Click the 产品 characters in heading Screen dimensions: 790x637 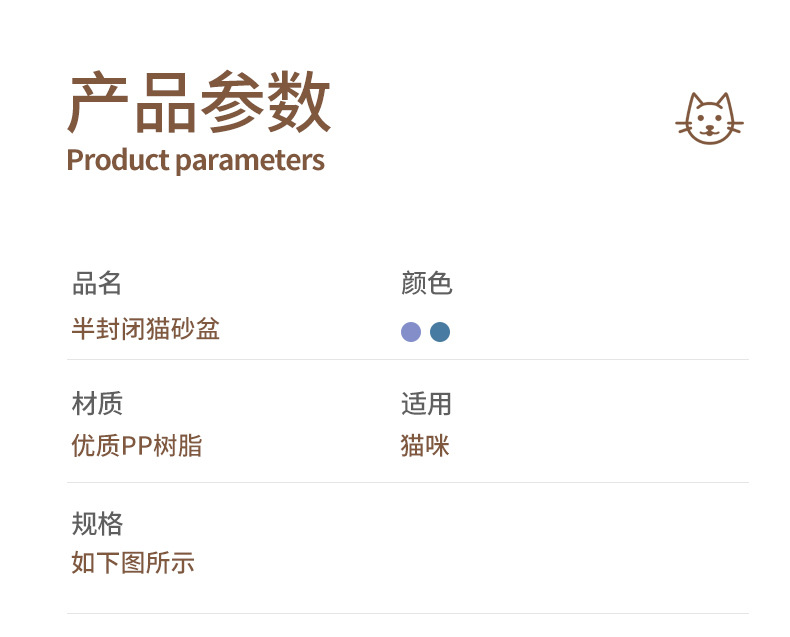coord(132,104)
